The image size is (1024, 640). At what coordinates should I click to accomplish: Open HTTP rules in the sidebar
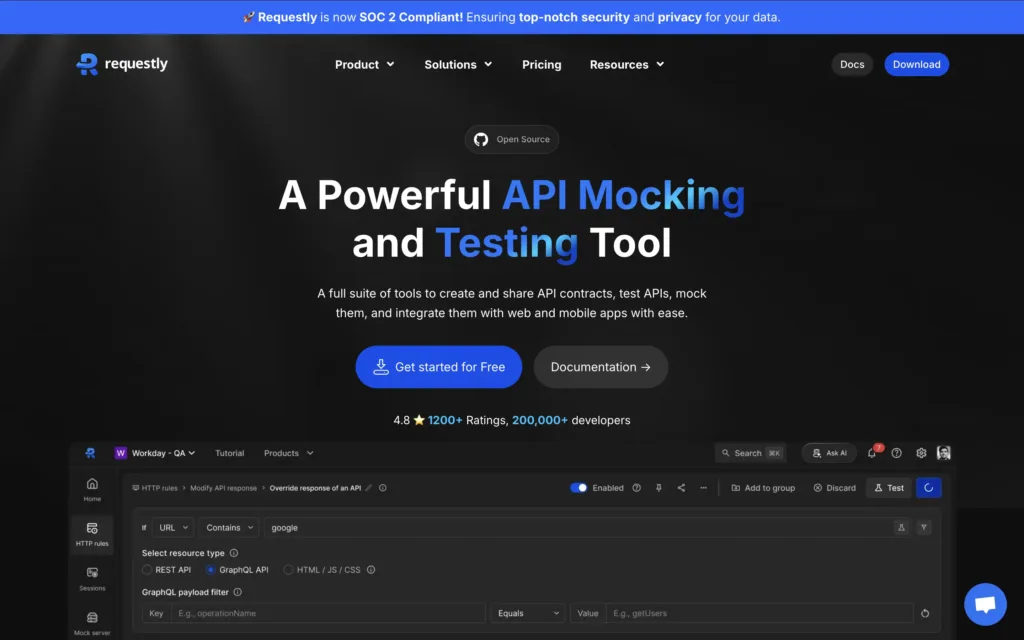[92, 534]
